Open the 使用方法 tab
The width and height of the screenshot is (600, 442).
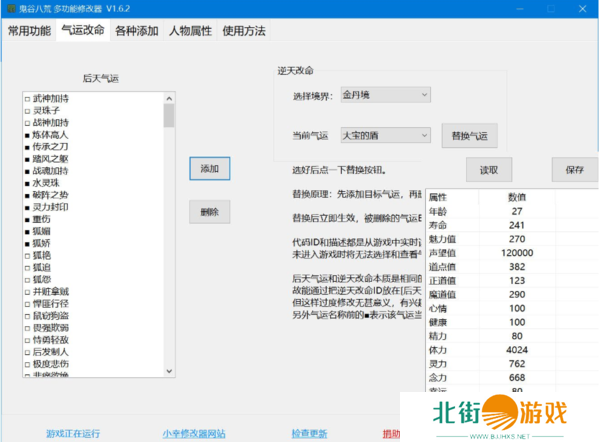(244, 31)
